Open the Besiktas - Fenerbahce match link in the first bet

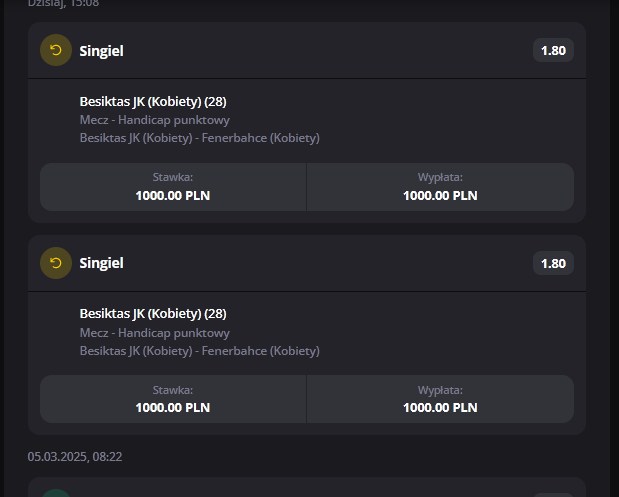click(199, 138)
